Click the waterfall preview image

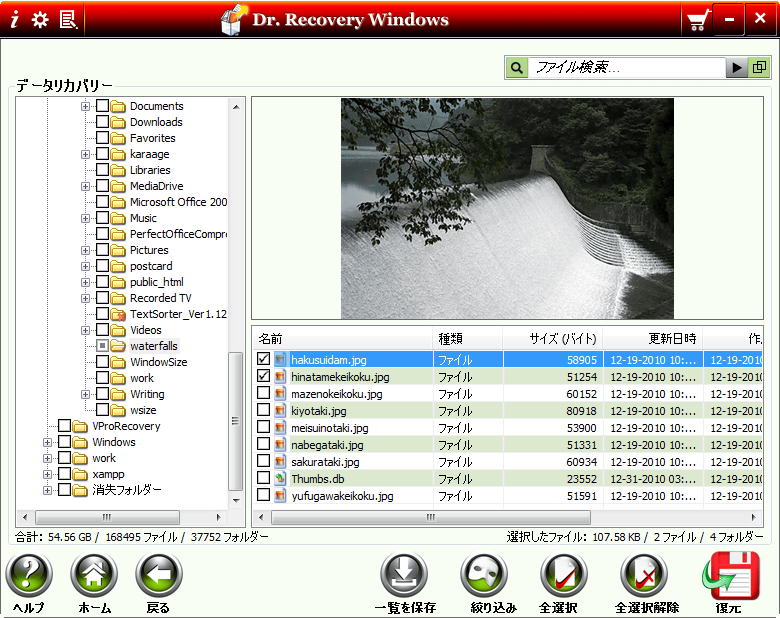pyautogui.click(x=507, y=208)
